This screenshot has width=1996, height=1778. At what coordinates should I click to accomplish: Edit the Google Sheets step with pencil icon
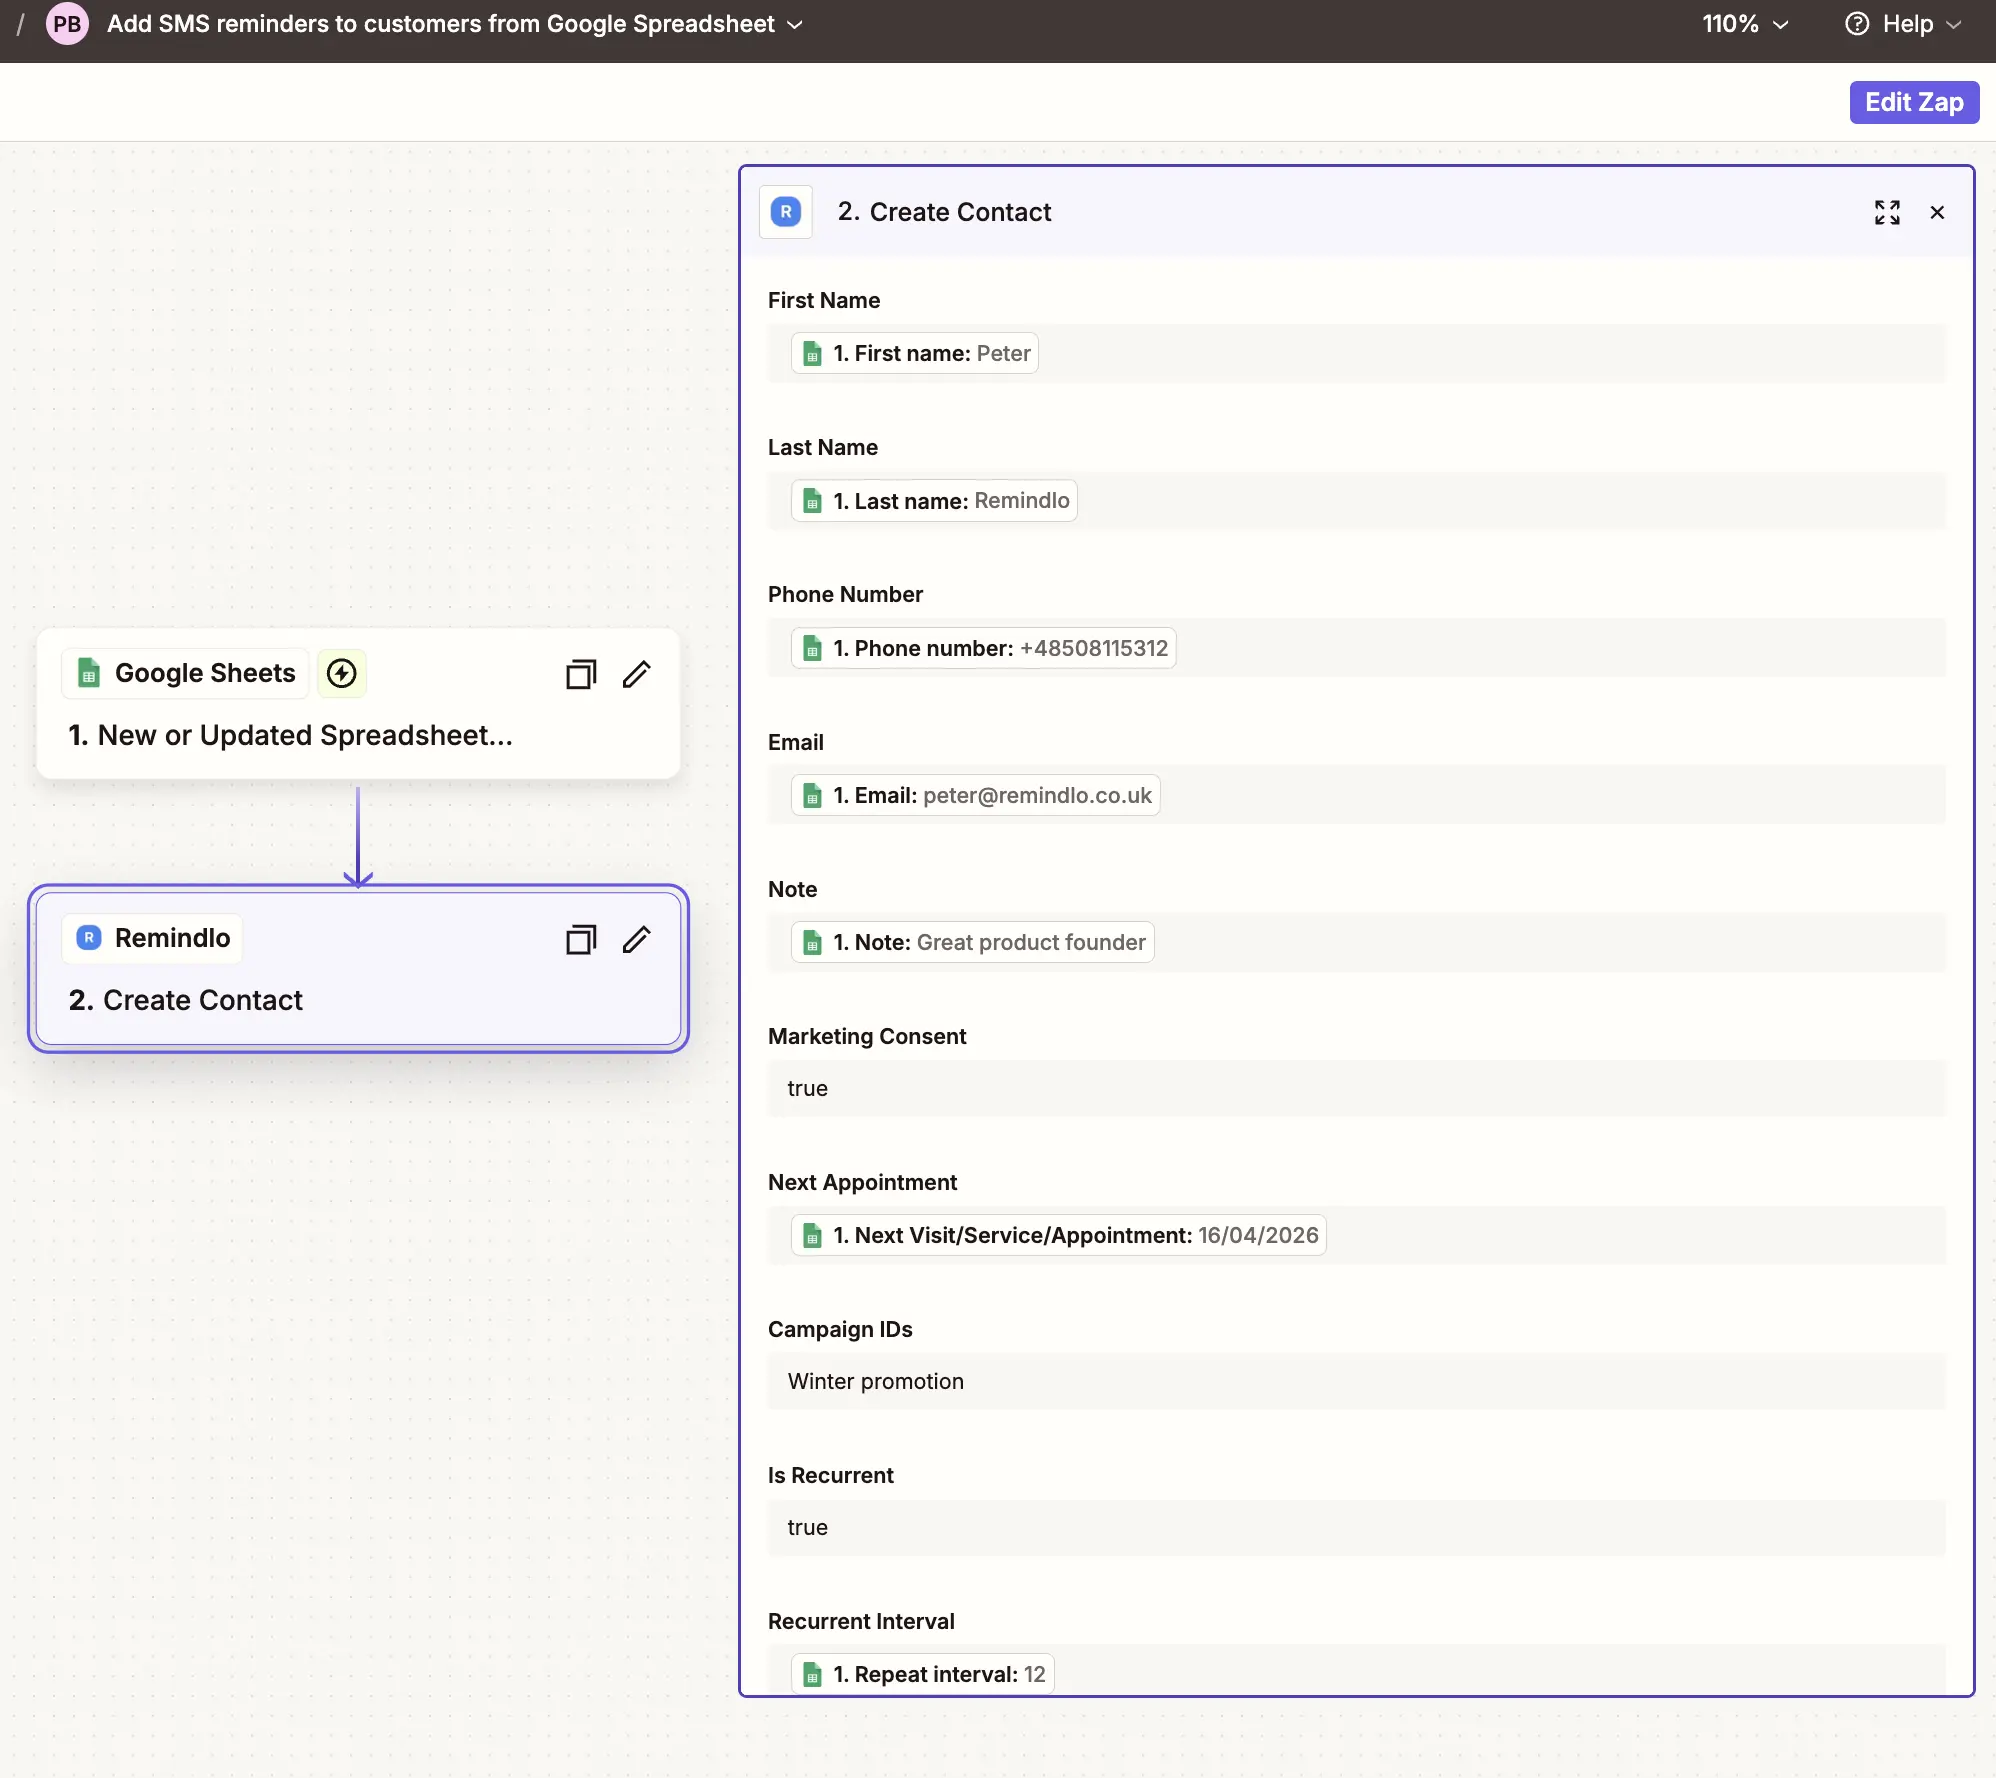coord(637,674)
